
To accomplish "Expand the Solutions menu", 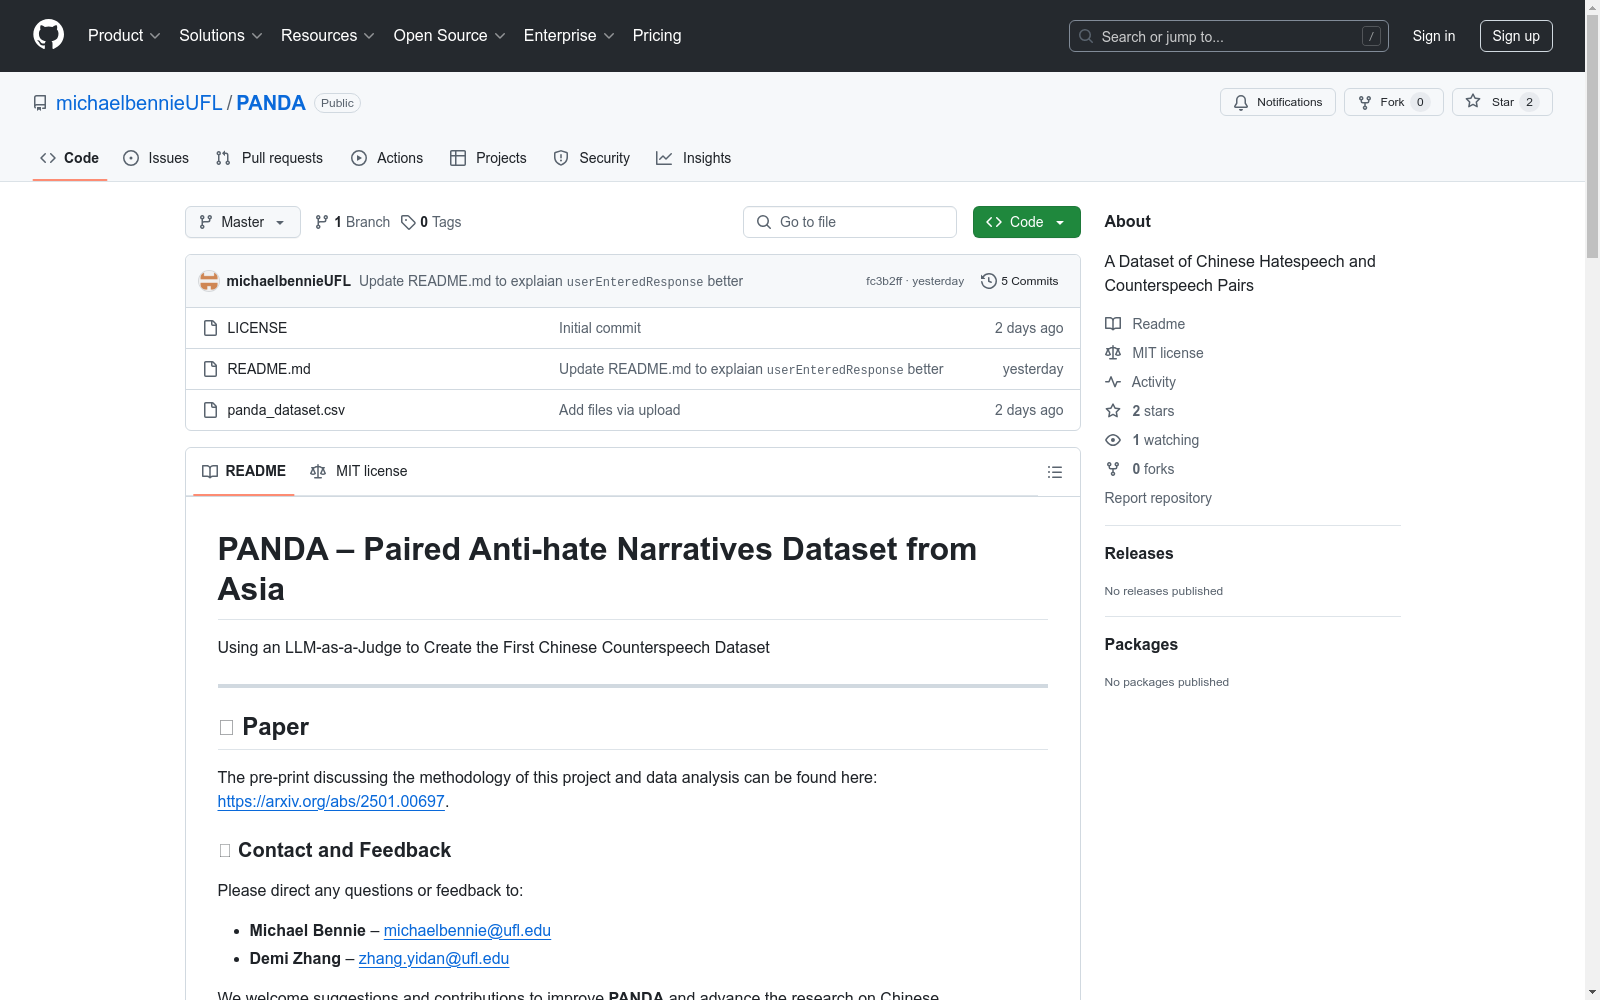I will point(221,35).
